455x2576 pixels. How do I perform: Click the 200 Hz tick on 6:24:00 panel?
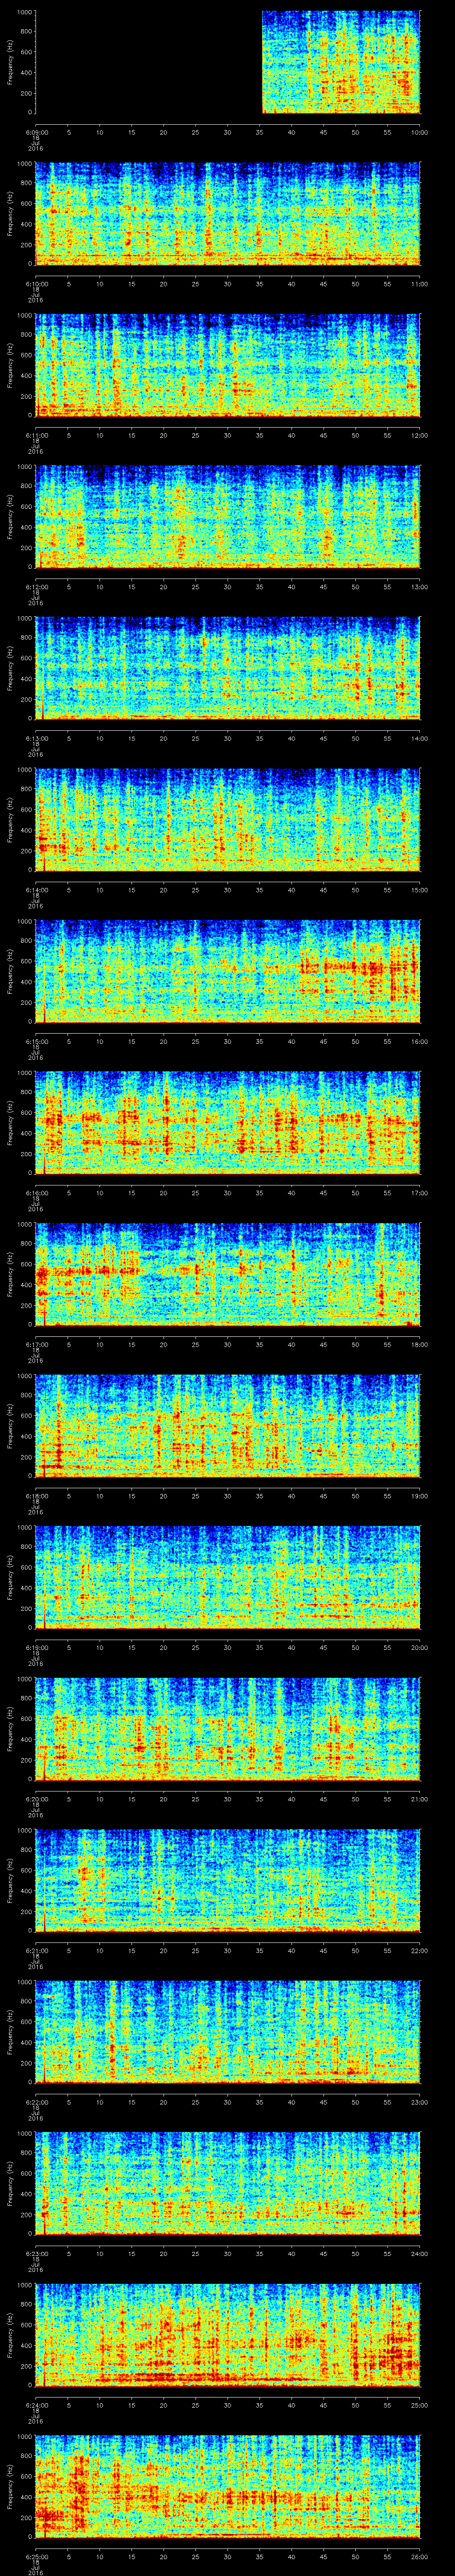(26, 2366)
